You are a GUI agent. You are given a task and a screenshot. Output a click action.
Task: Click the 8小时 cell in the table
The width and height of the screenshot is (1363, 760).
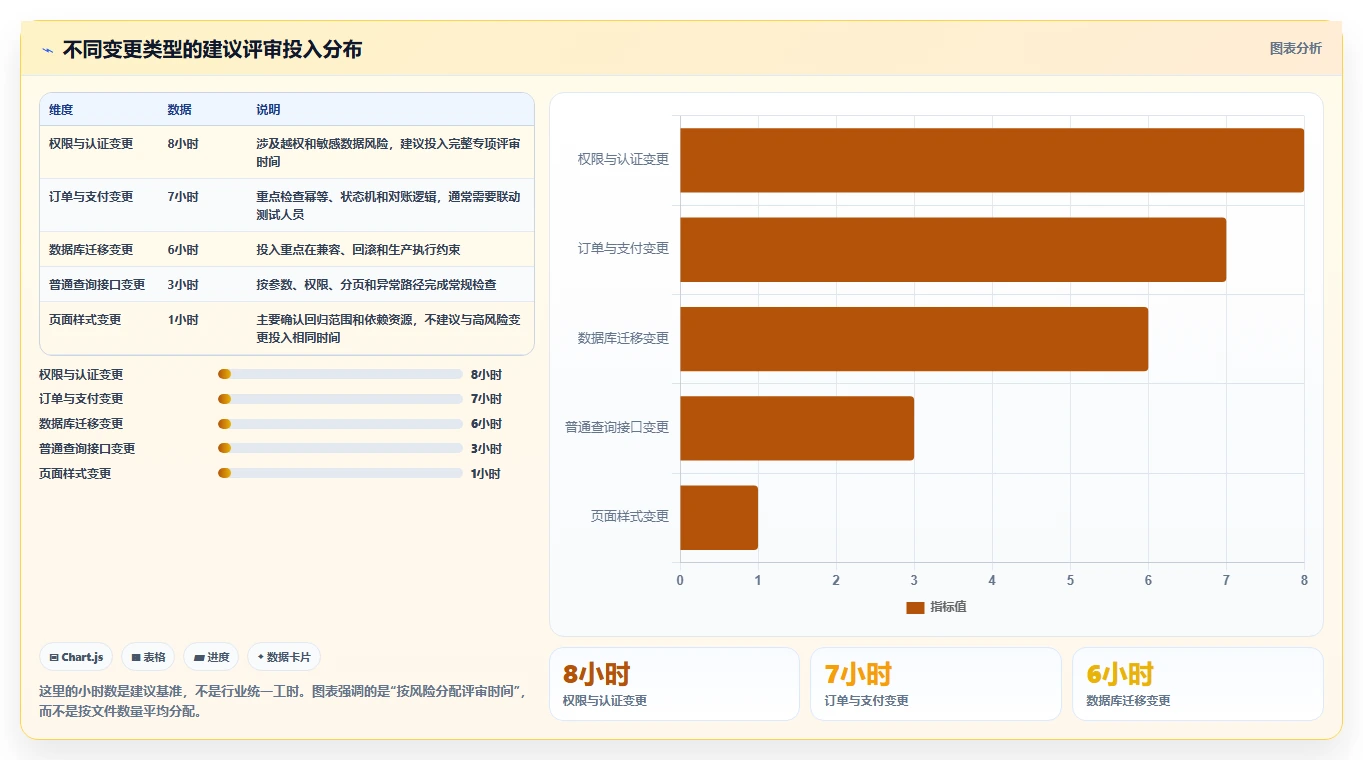[x=183, y=144]
